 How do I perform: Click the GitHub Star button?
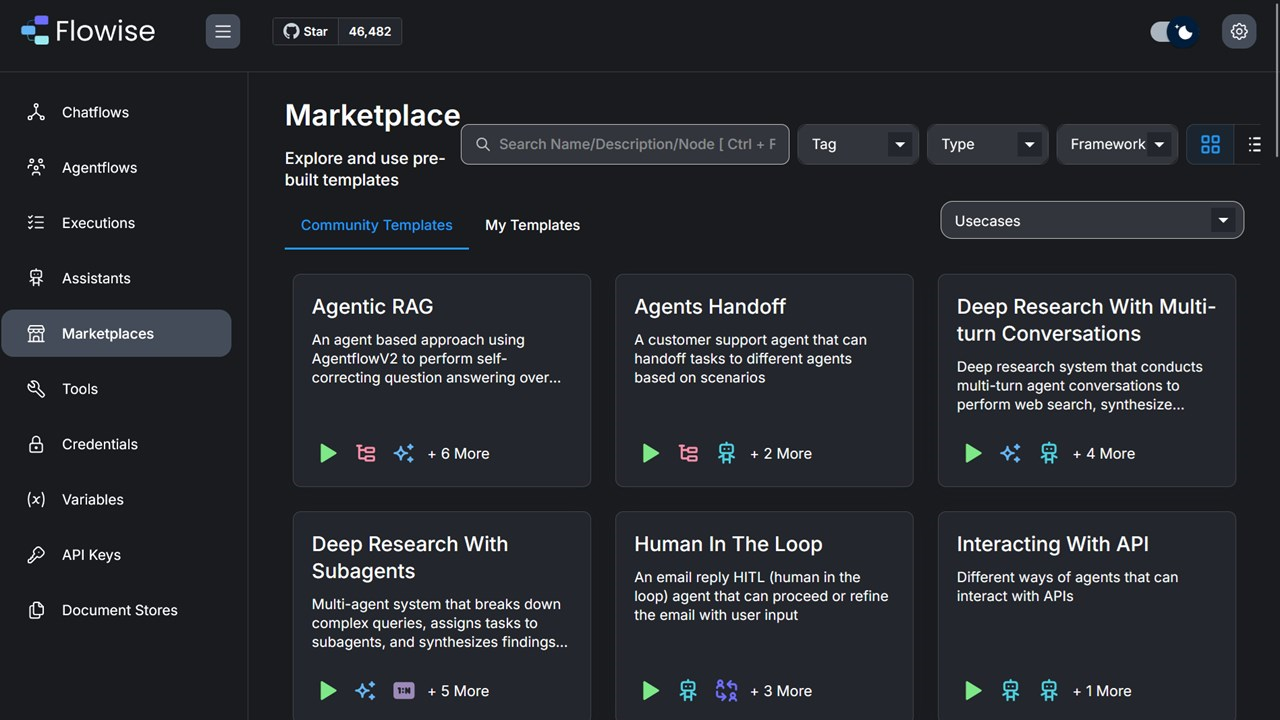pos(306,31)
